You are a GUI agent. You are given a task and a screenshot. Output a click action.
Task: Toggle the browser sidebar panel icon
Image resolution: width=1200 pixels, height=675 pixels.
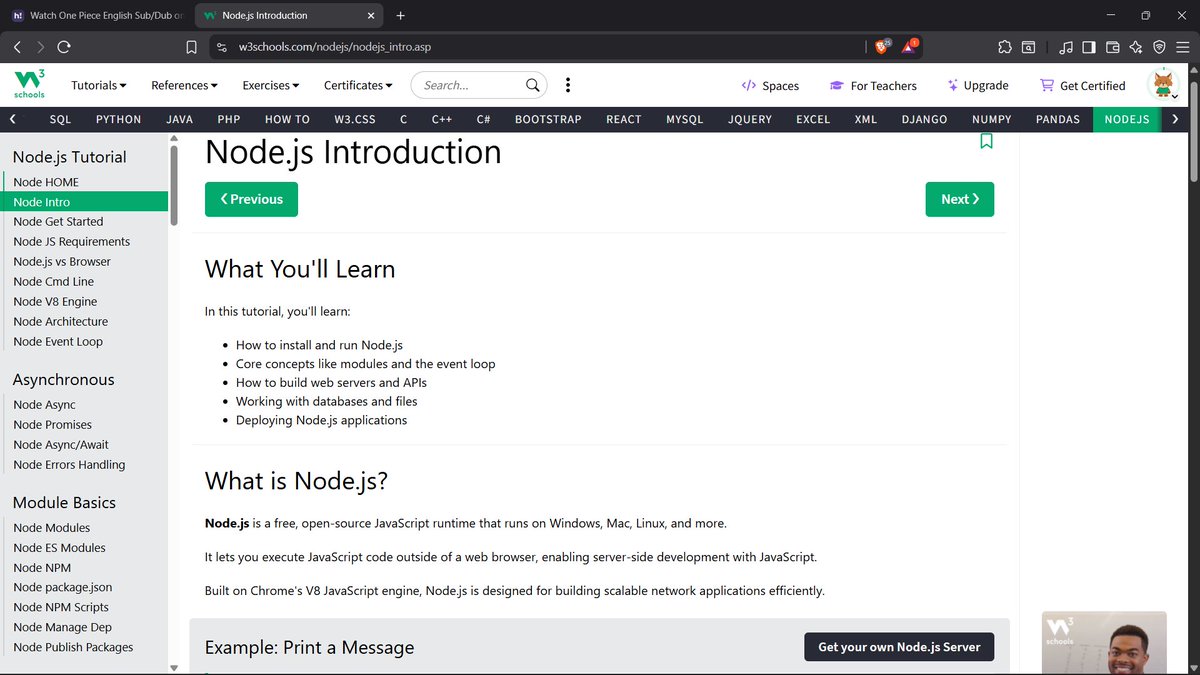click(x=1089, y=47)
